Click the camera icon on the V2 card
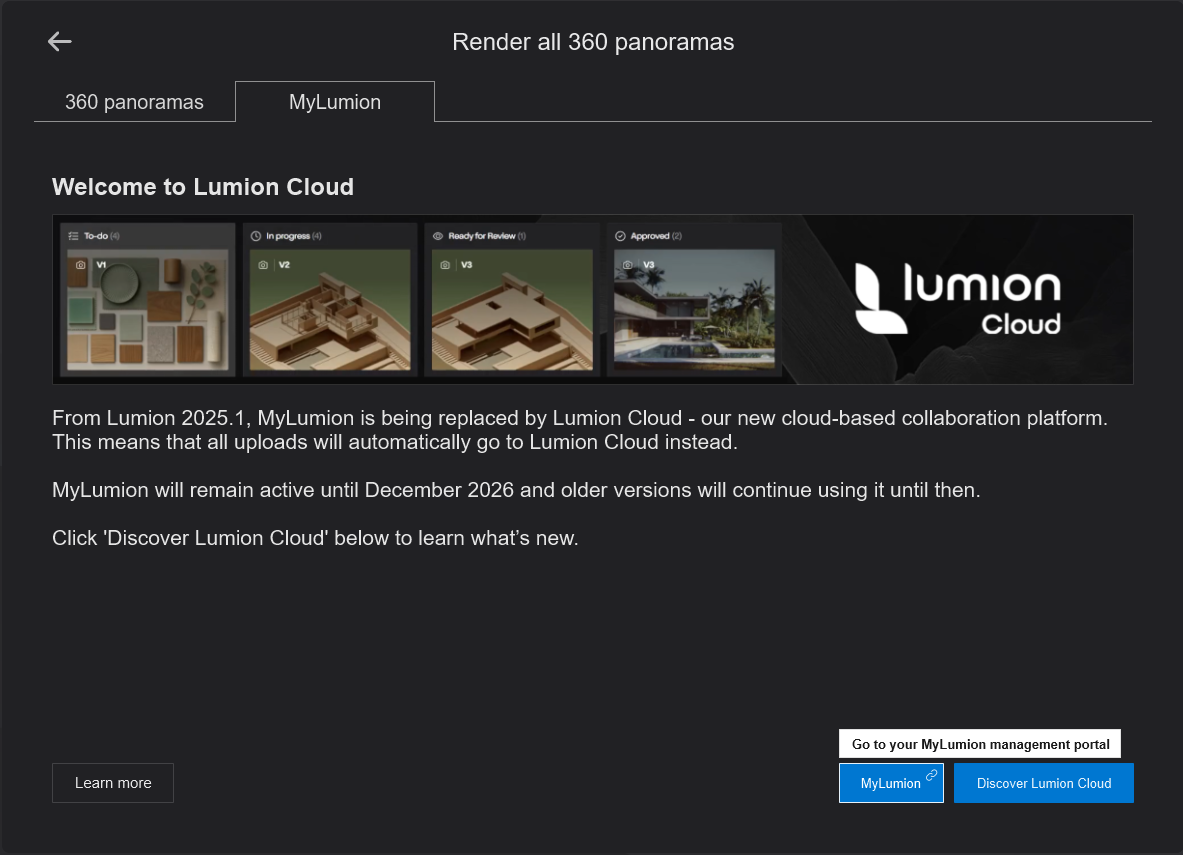 coord(263,265)
